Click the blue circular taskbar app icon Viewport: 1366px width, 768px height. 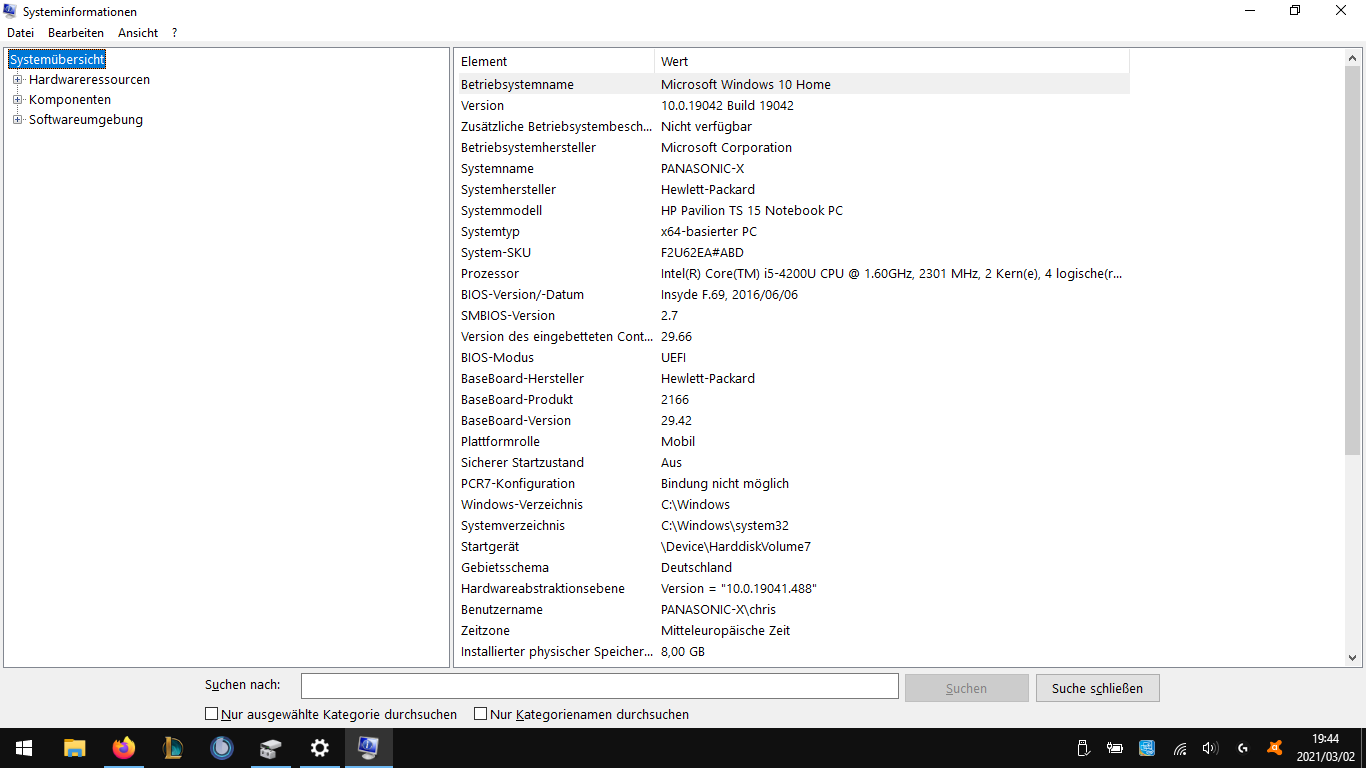pyautogui.click(x=221, y=748)
